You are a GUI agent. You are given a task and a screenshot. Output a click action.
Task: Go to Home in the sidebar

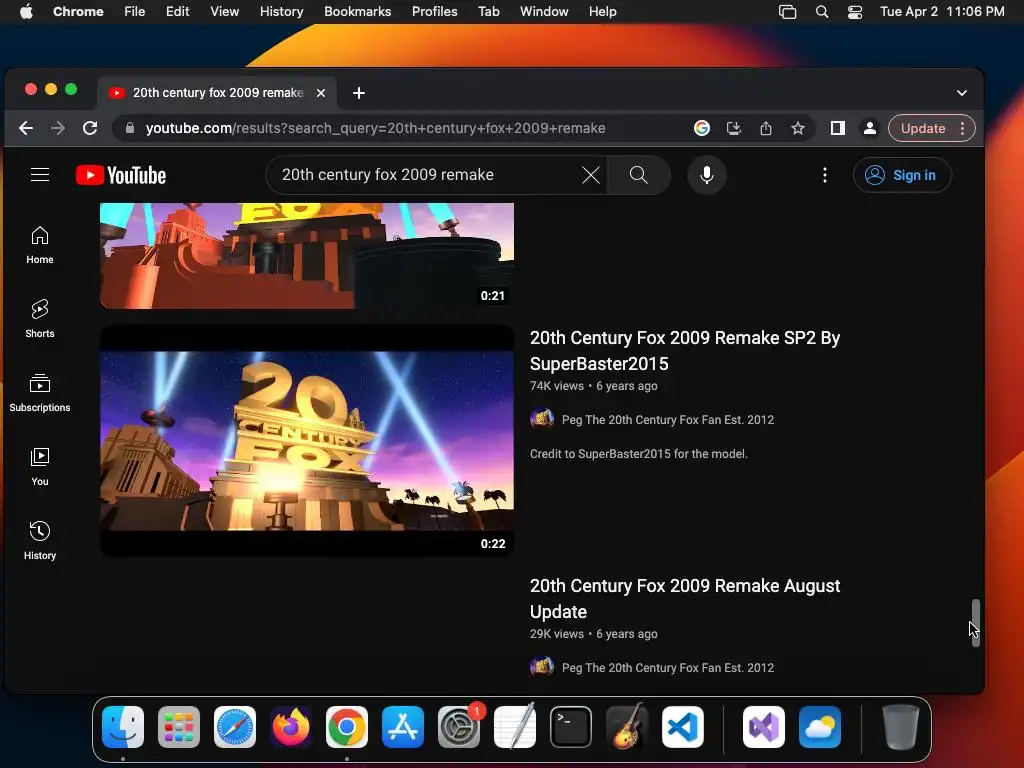(x=40, y=245)
